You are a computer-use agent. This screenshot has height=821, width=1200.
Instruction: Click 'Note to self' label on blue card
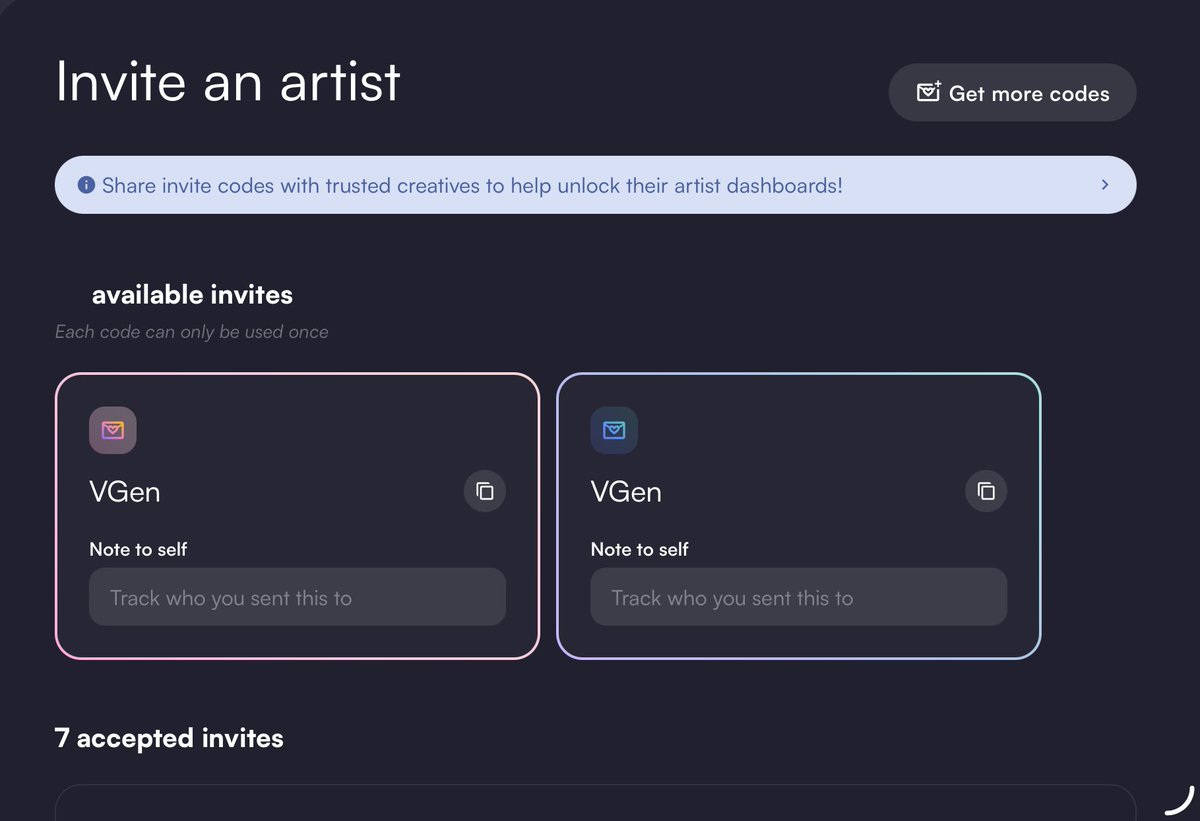coord(639,549)
